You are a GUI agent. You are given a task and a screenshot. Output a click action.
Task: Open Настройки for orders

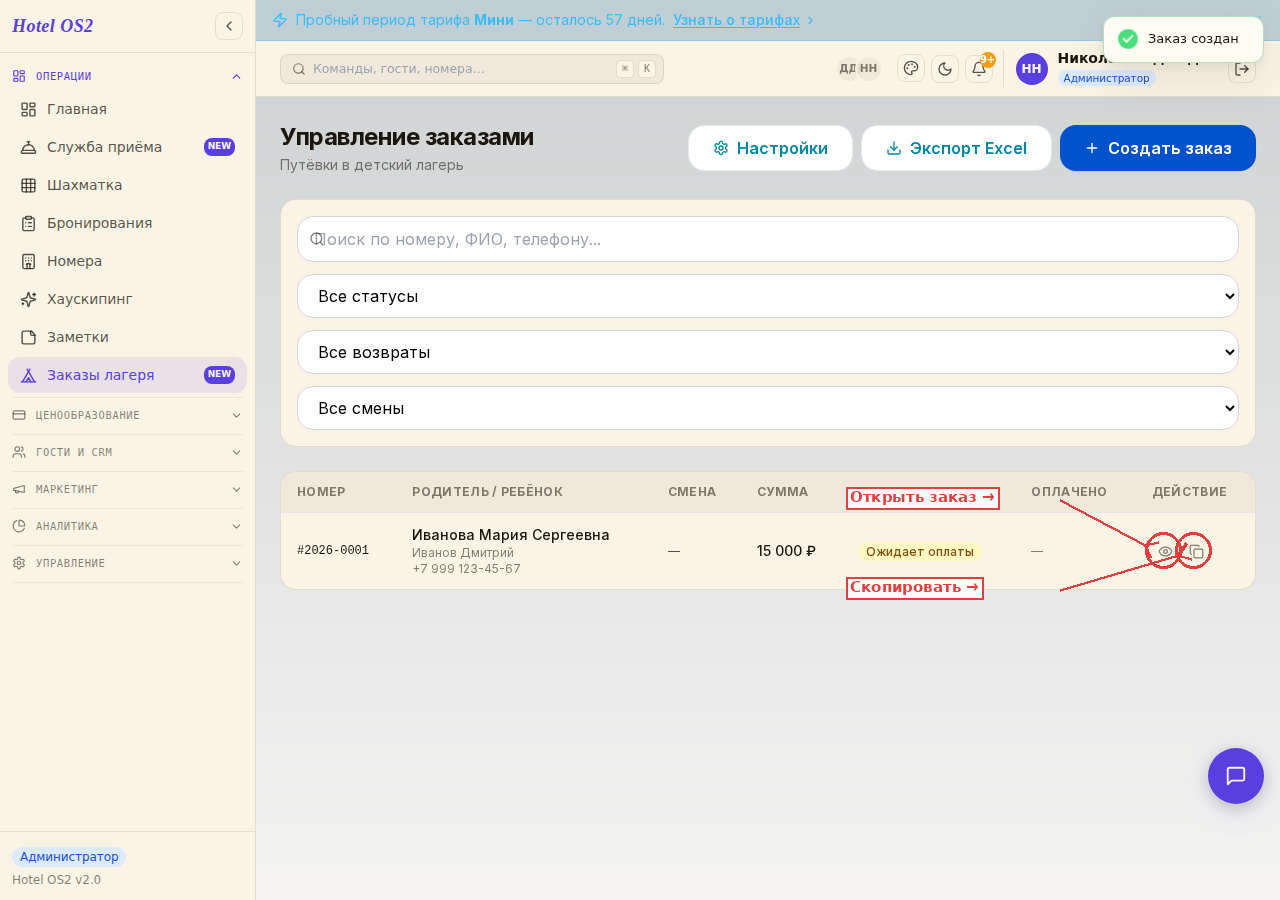click(x=770, y=148)
